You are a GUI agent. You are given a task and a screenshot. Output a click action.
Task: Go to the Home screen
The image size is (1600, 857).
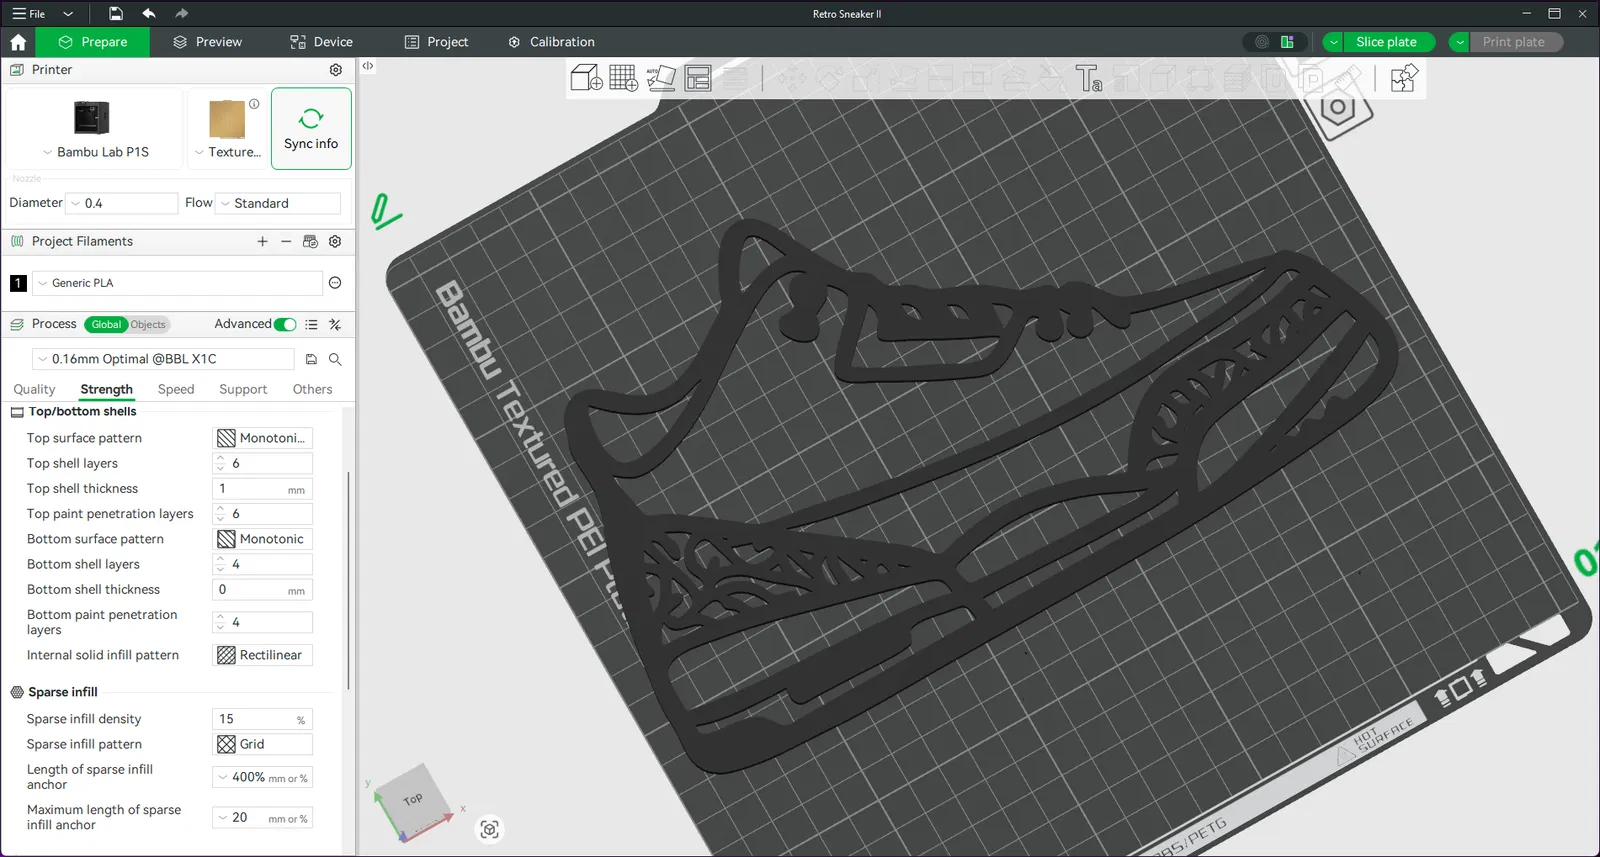[18, 42]
